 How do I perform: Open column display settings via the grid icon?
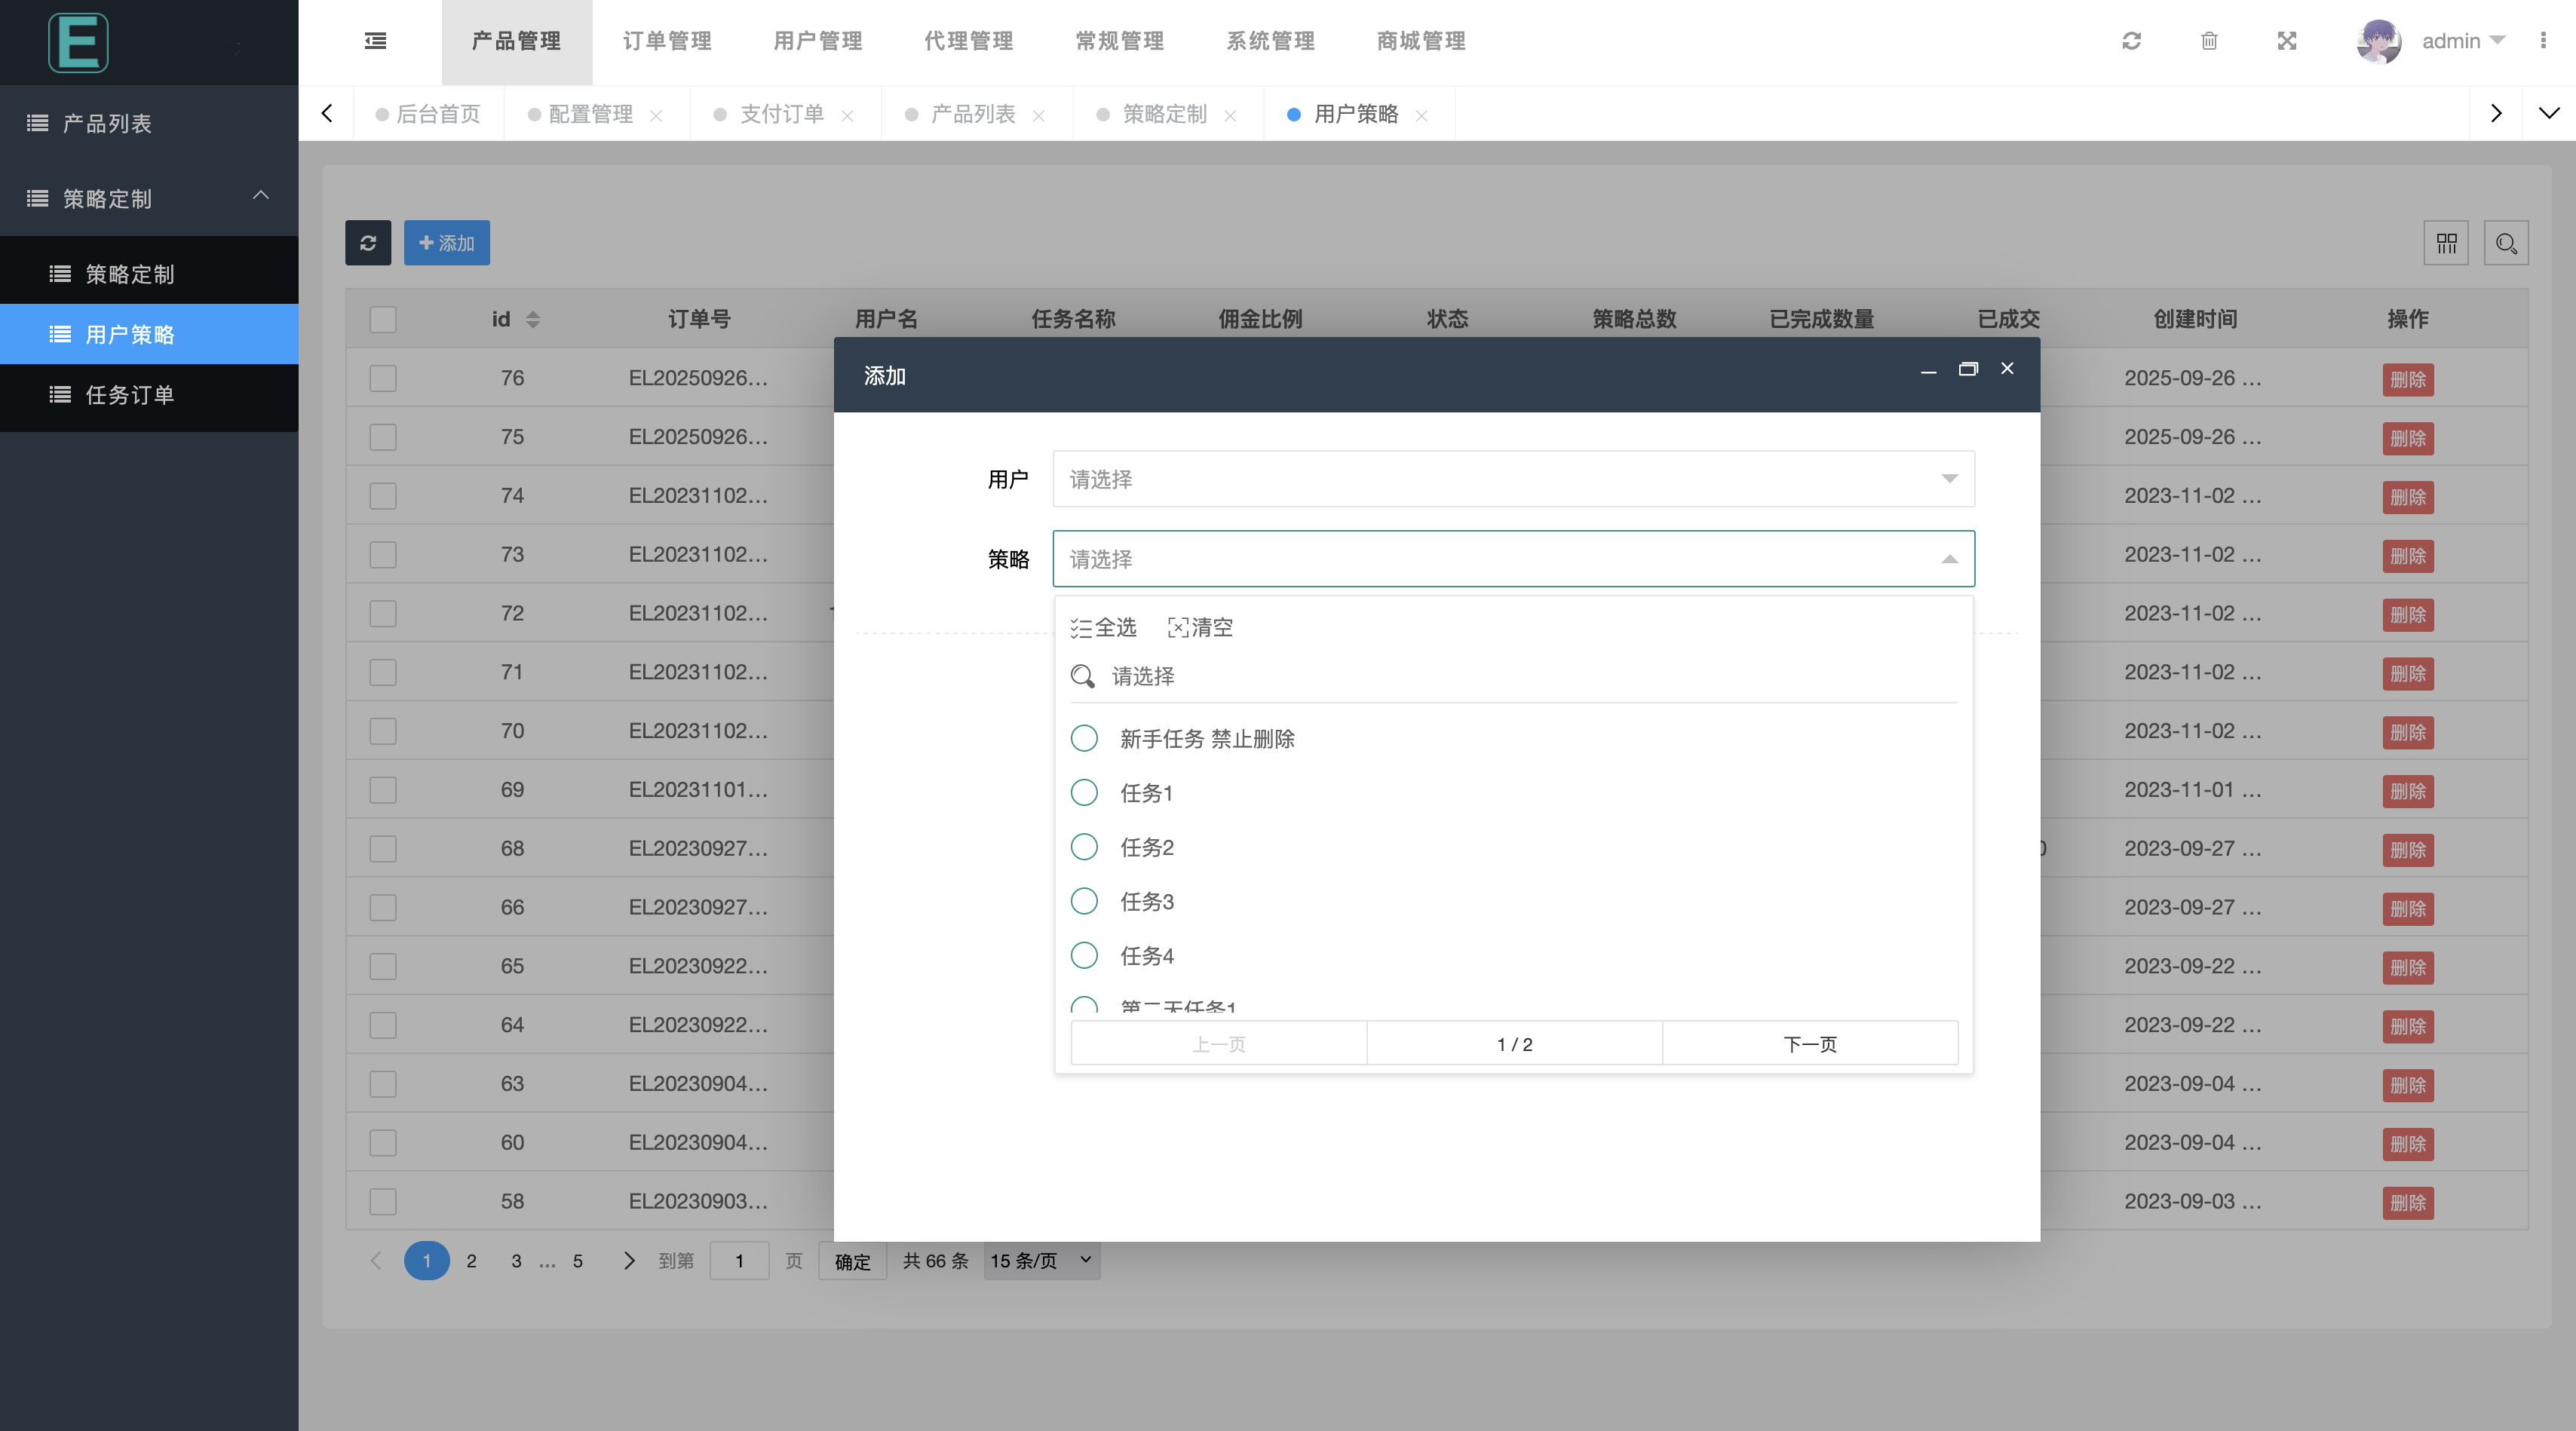tap(2446, 242)
